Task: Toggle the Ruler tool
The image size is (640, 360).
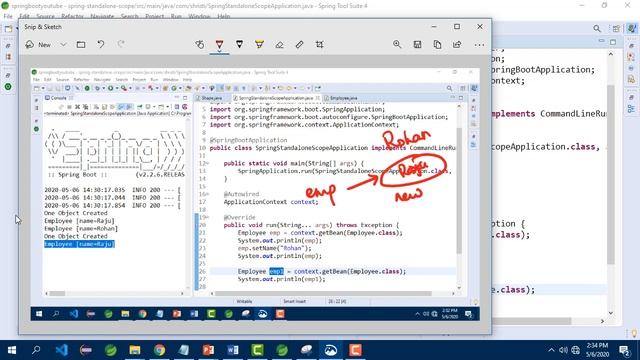Action: [299, 44]
